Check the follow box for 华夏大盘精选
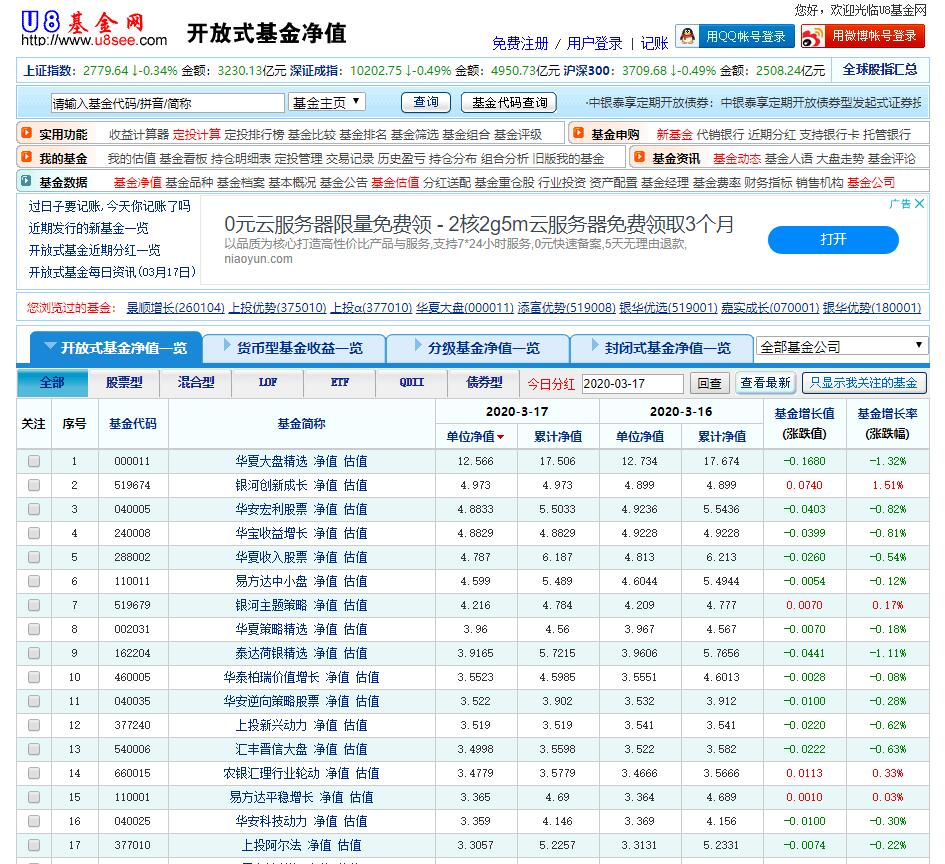Image resolution: width=945 pixels, height=864 pixels. 34,461
